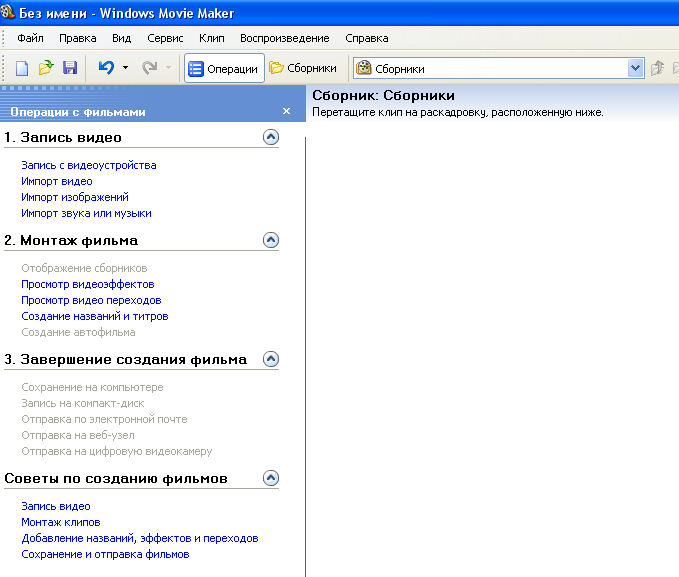Open project using the folder icon
Image resolution: width=679 pixels, height=577 pixels.
(x=45, y=68)
